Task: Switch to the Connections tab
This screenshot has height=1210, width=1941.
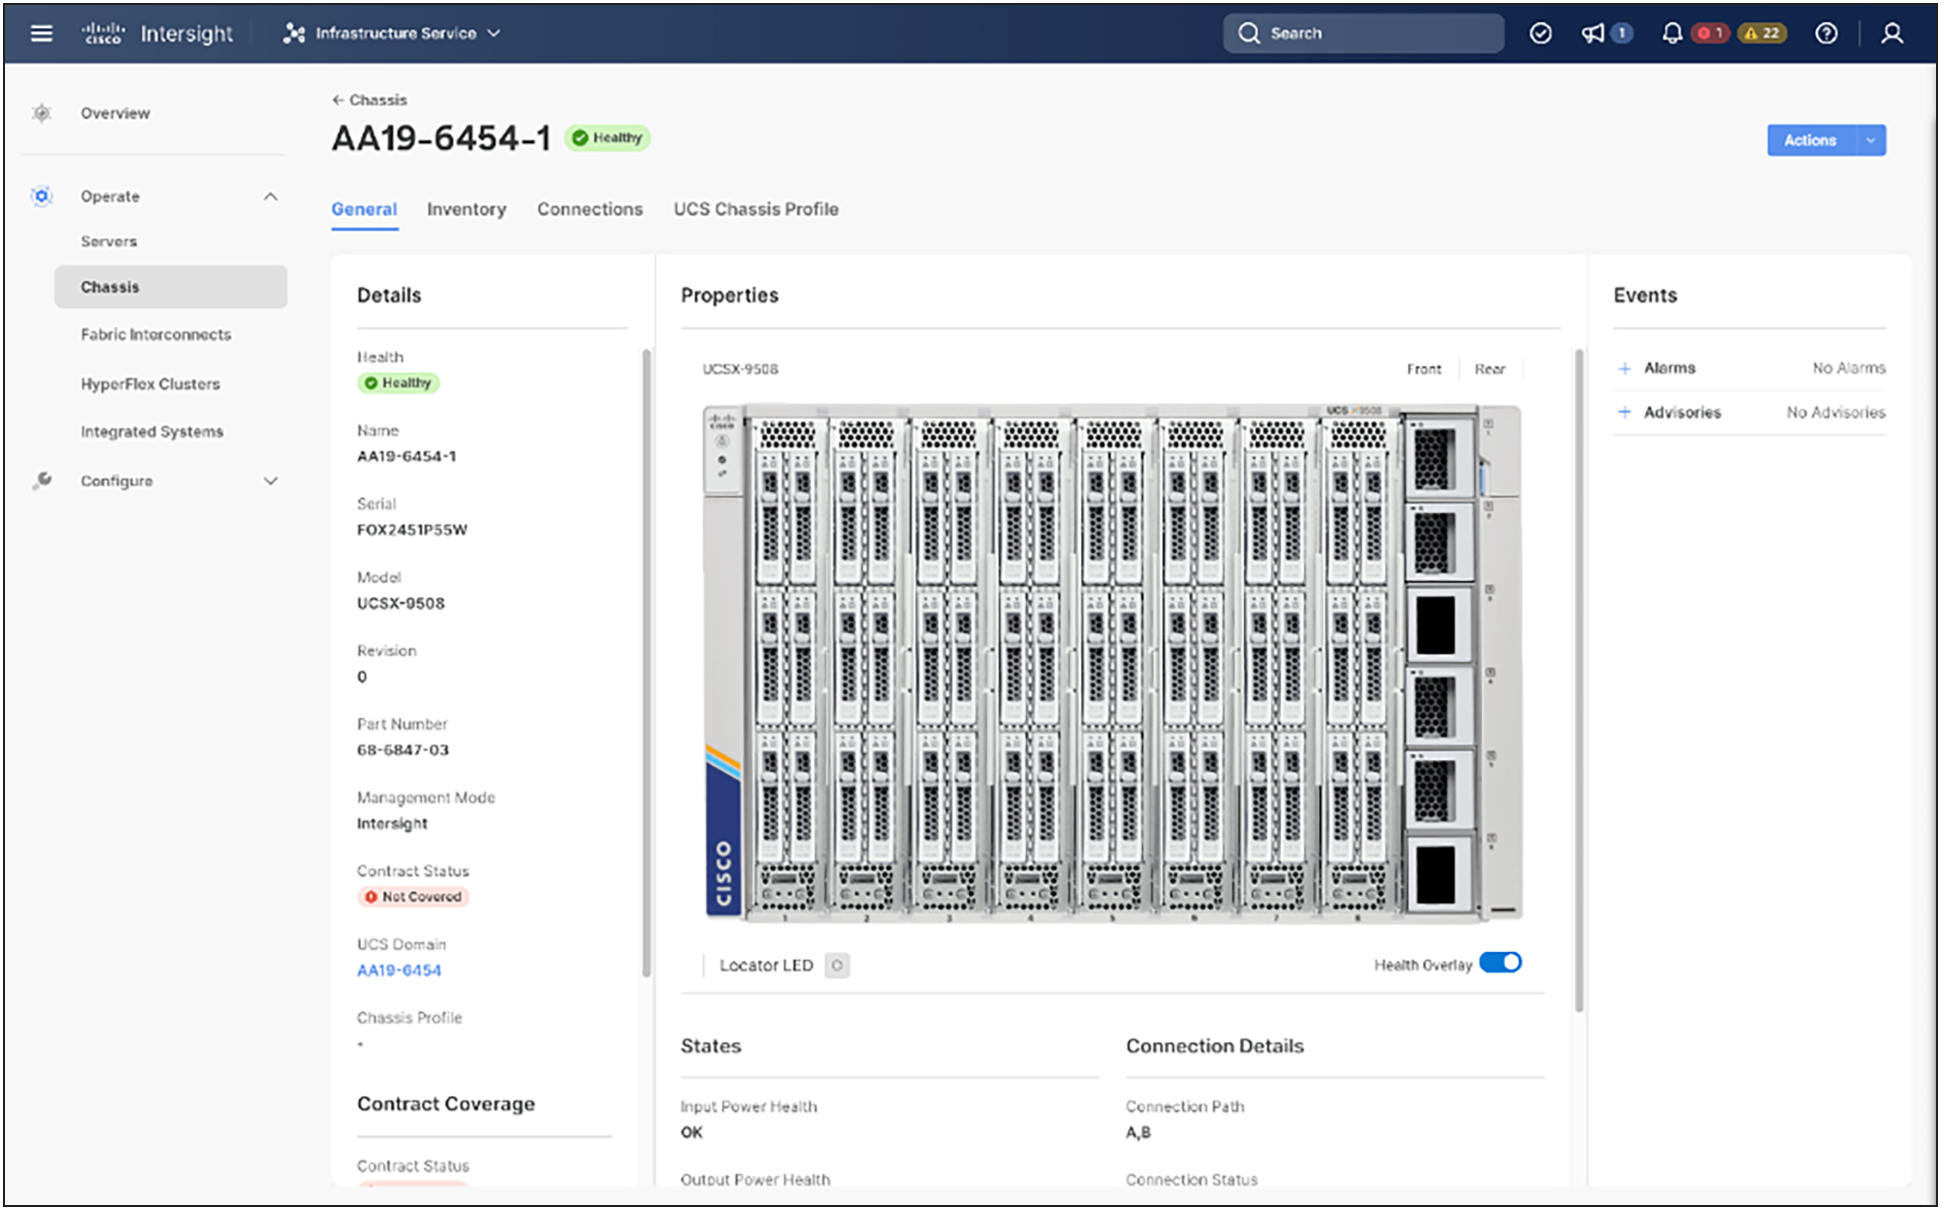Action: (589, 209)
